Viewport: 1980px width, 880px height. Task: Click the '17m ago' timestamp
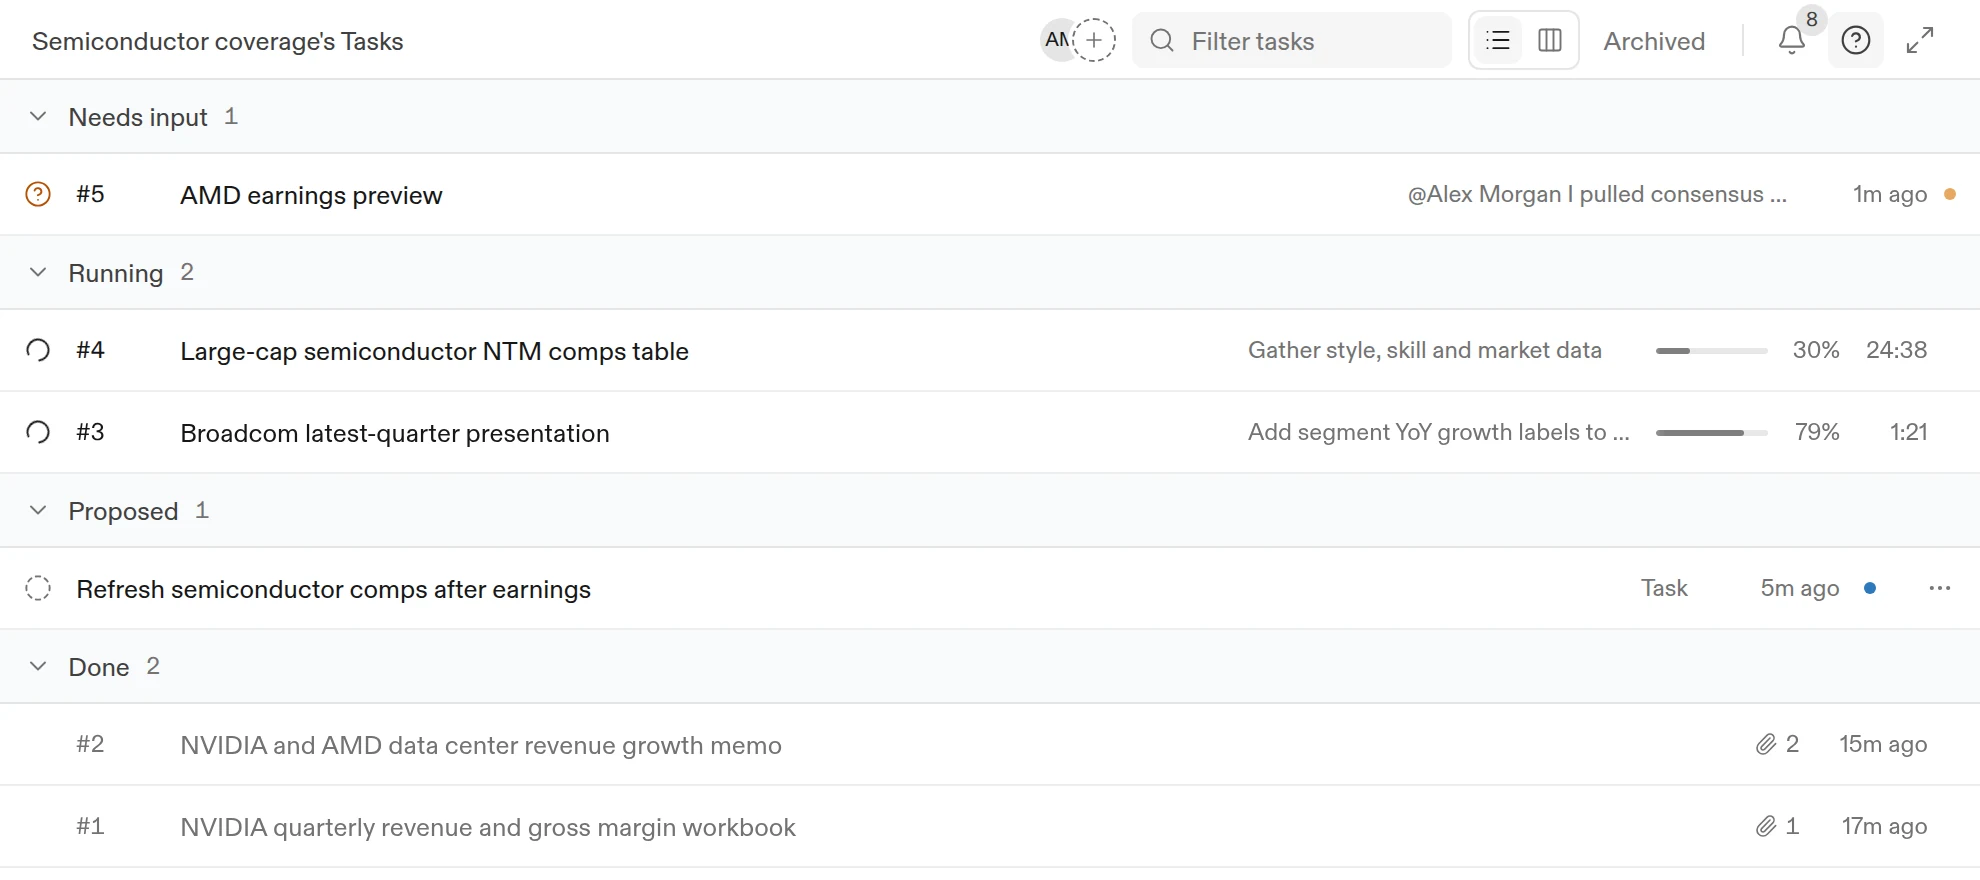(x=1885, y=826)
